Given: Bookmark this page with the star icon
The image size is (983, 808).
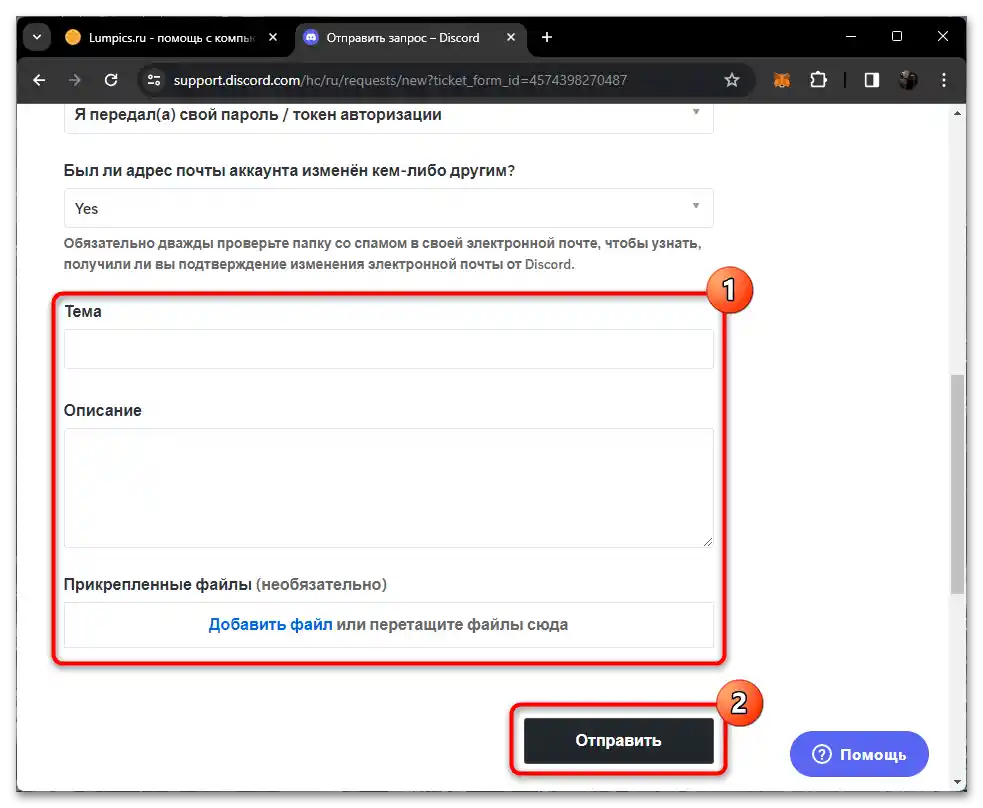Looking at the screenshot, I should [x=732, y=80].
